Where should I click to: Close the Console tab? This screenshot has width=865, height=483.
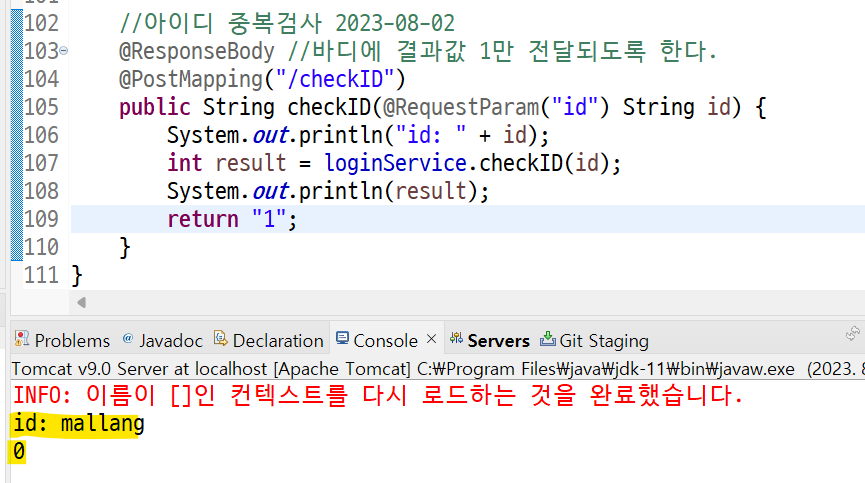click(x=431, y=339)
